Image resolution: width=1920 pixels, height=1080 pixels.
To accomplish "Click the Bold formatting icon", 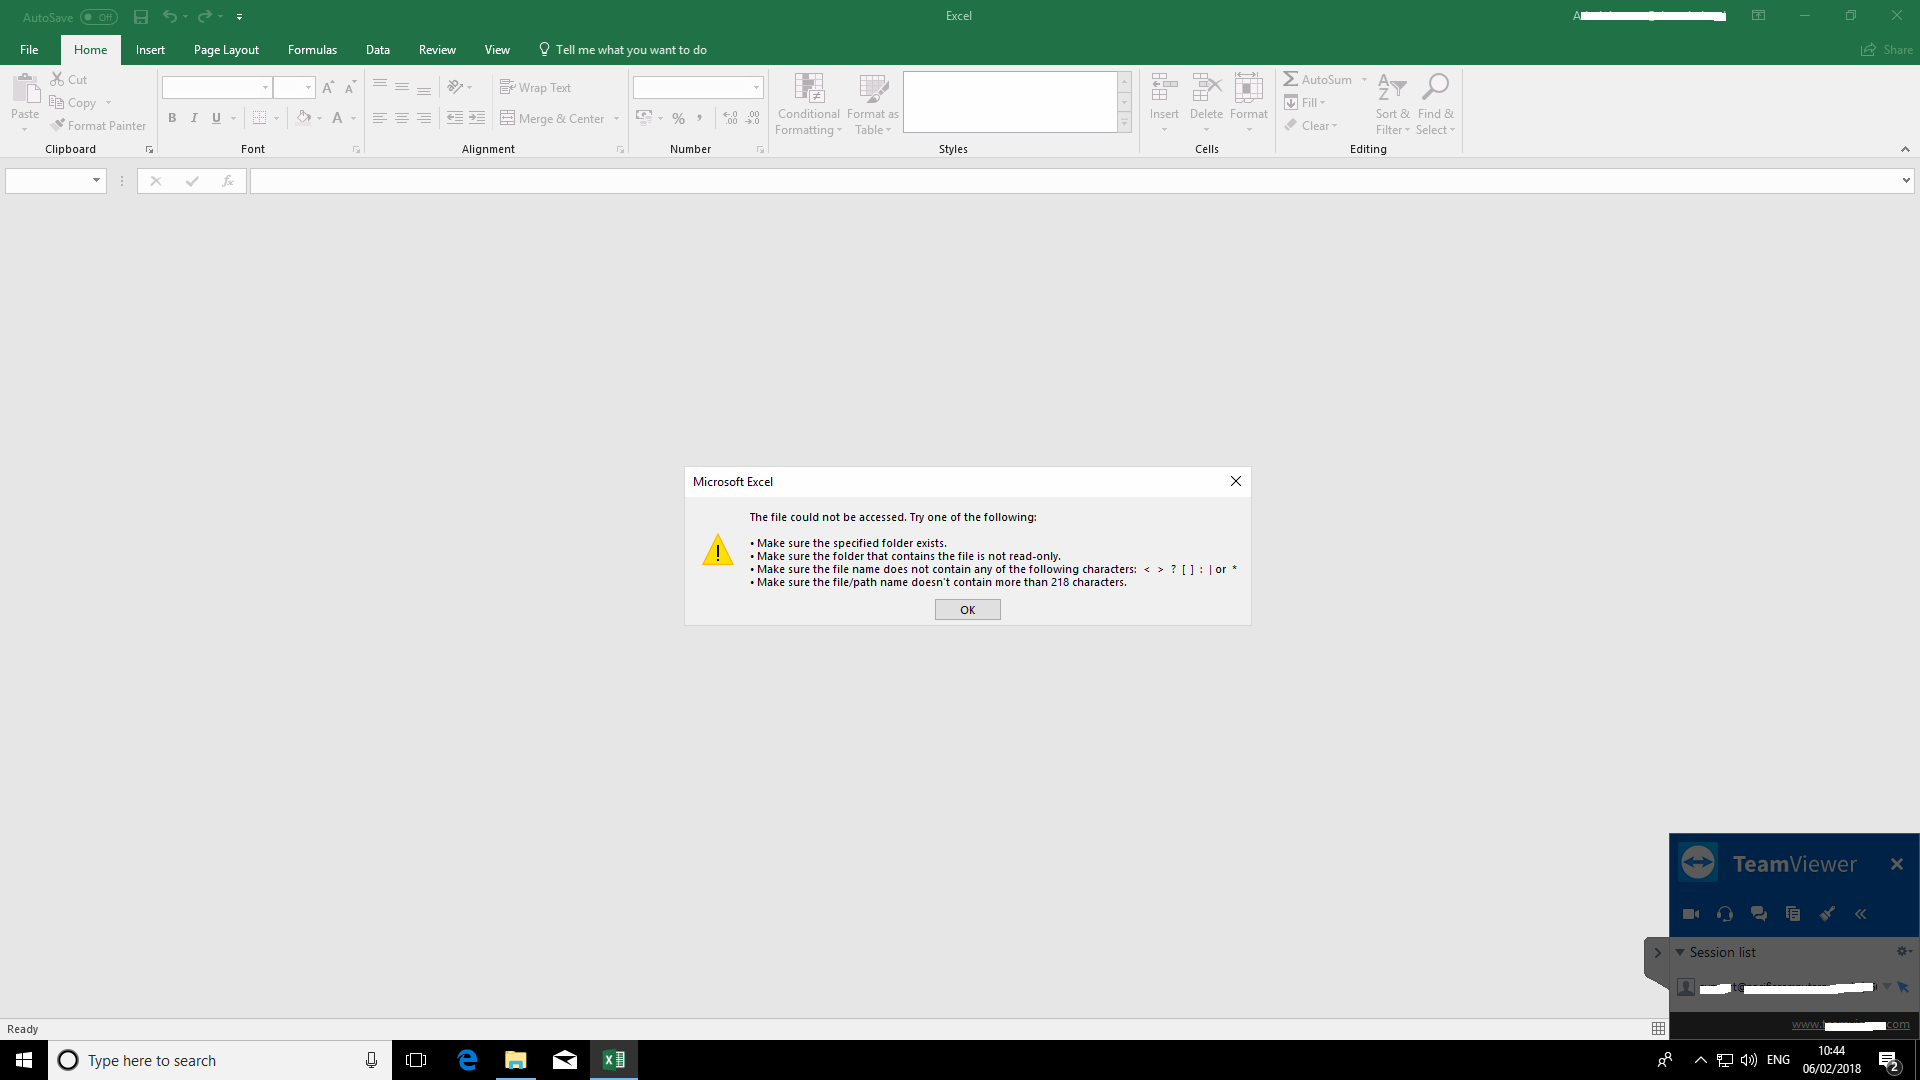I will pyautogui.click(x=172, y=118).
